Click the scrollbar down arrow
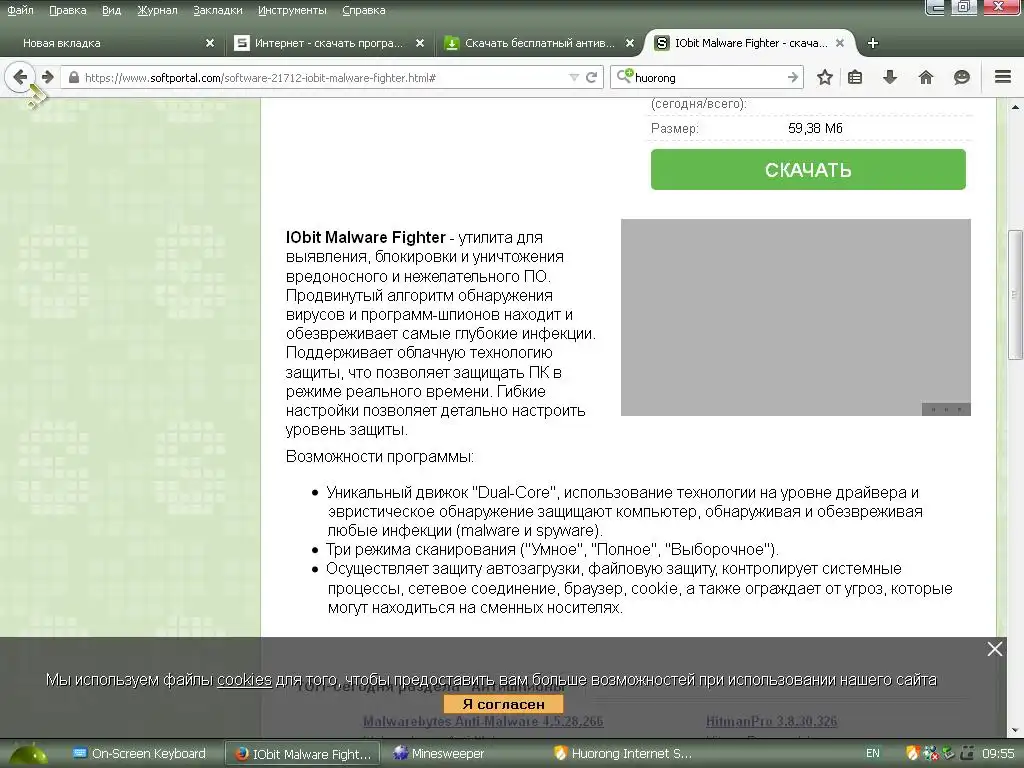The image size is (1024, 768). point(1015,730)
